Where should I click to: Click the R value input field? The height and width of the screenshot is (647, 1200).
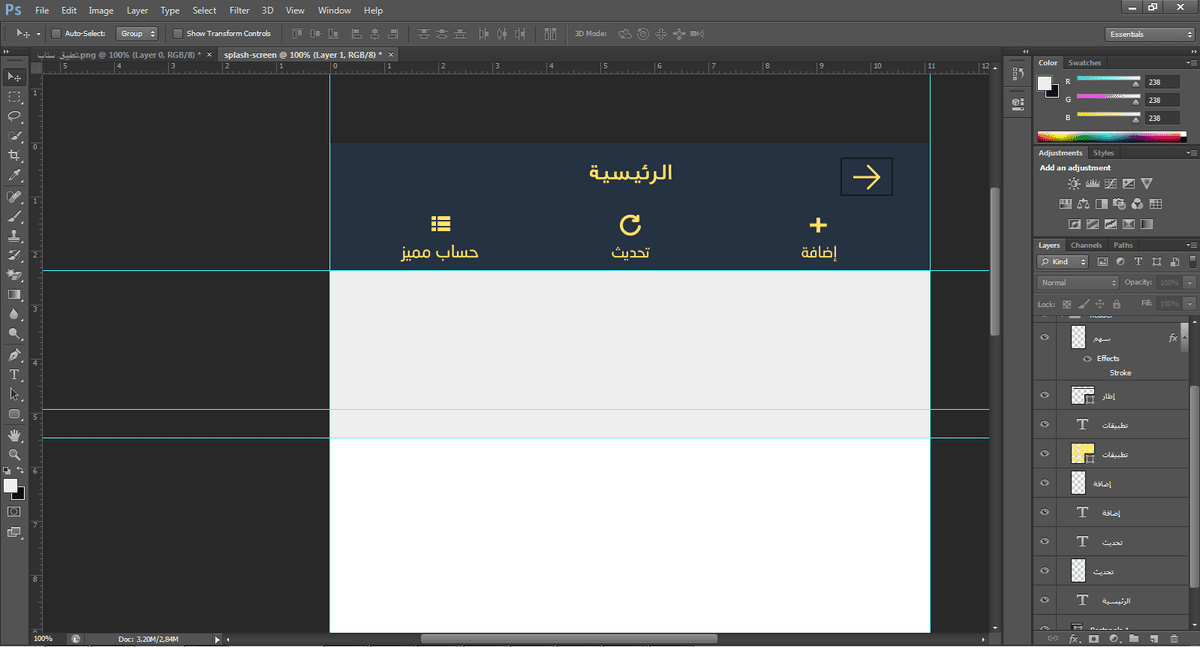pos(1162,82)
